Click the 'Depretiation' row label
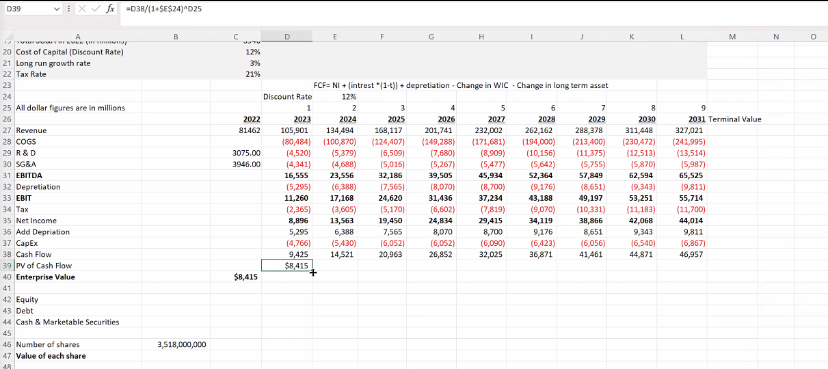 tap(78, 187)
